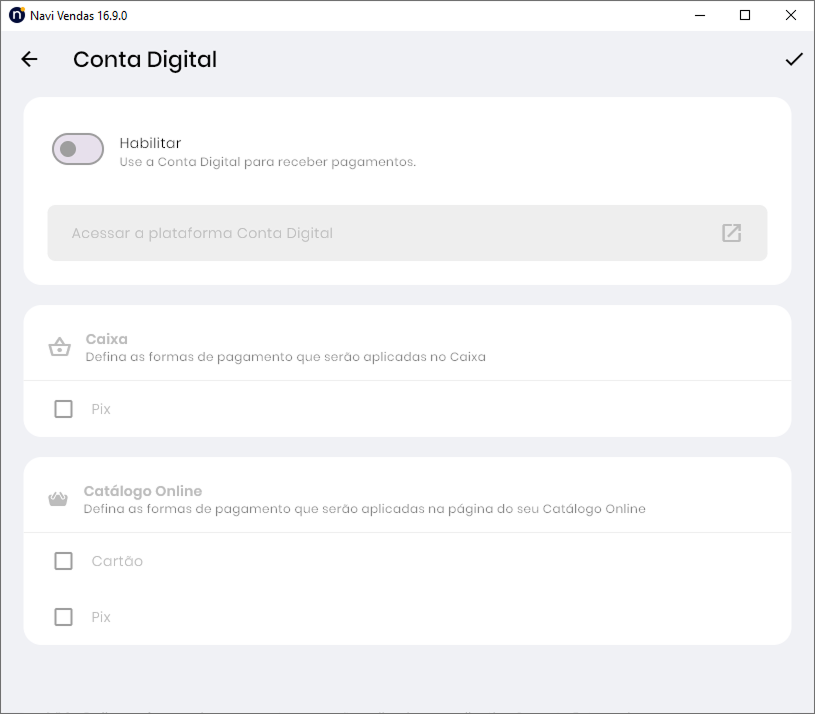
Task: Click the description ending in 'seu Catálogo Online'
Action: (365, 509)
